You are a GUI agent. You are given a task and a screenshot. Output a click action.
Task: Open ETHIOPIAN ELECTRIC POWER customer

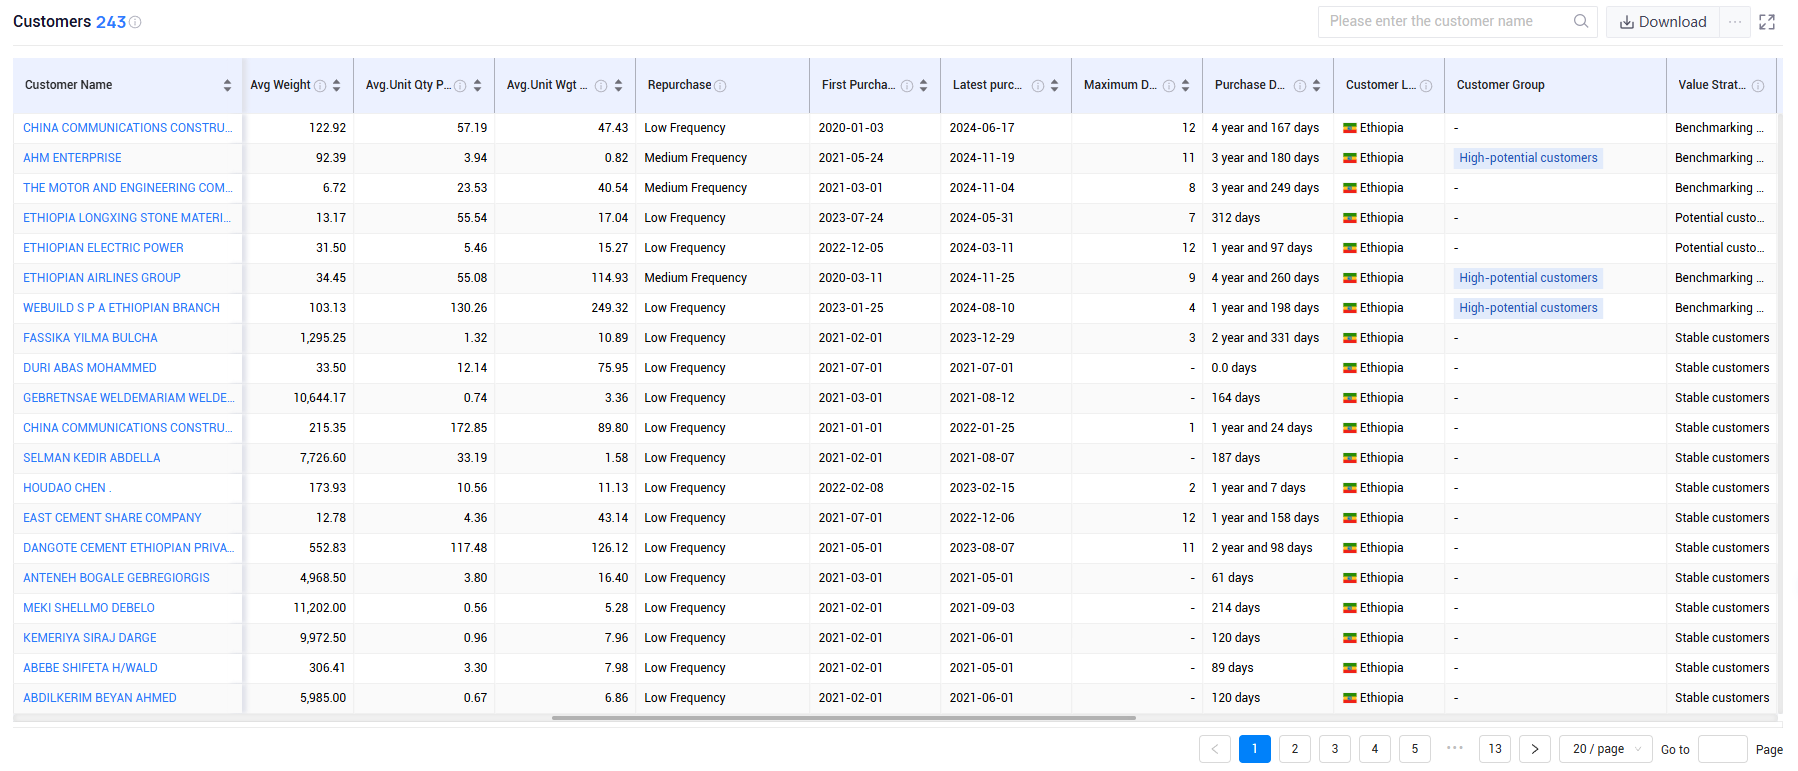[x=103, y=248]
